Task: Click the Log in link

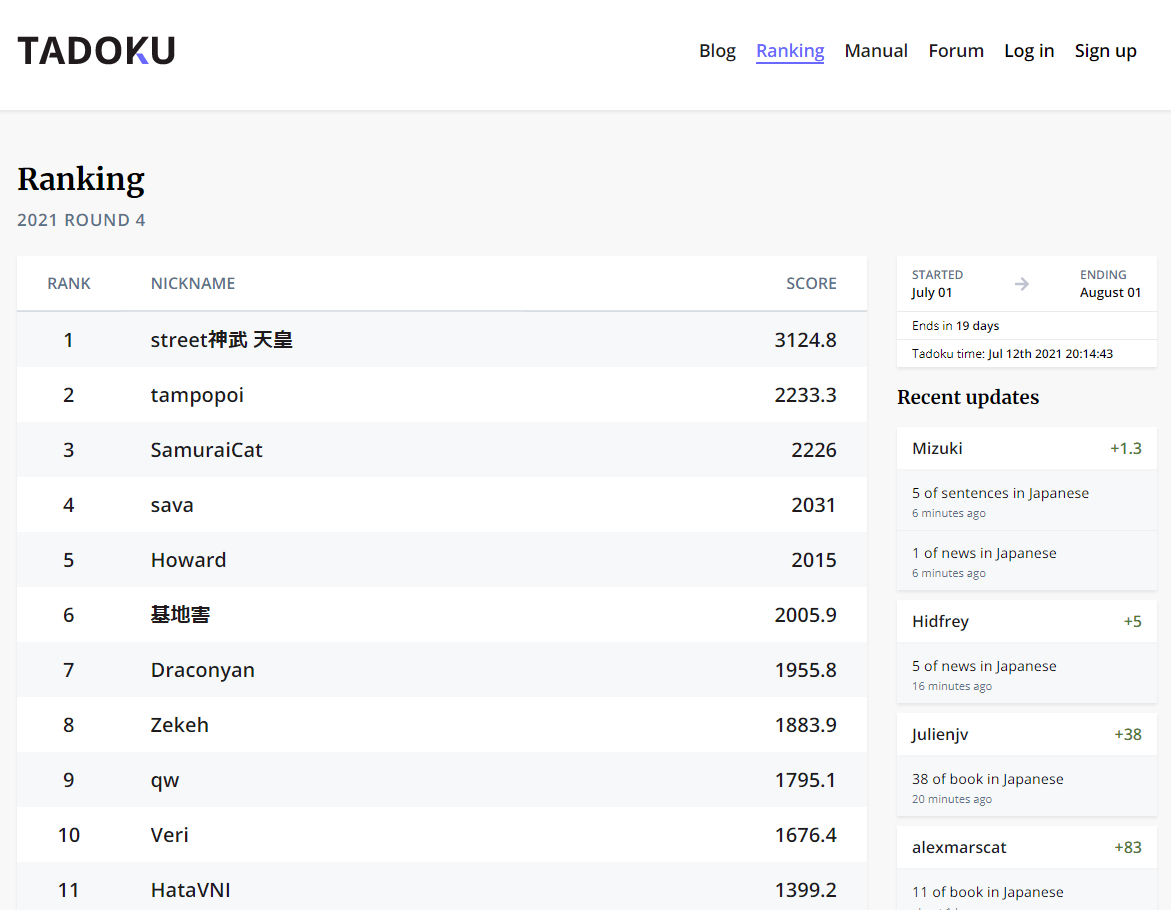Action: (1028, 51)
